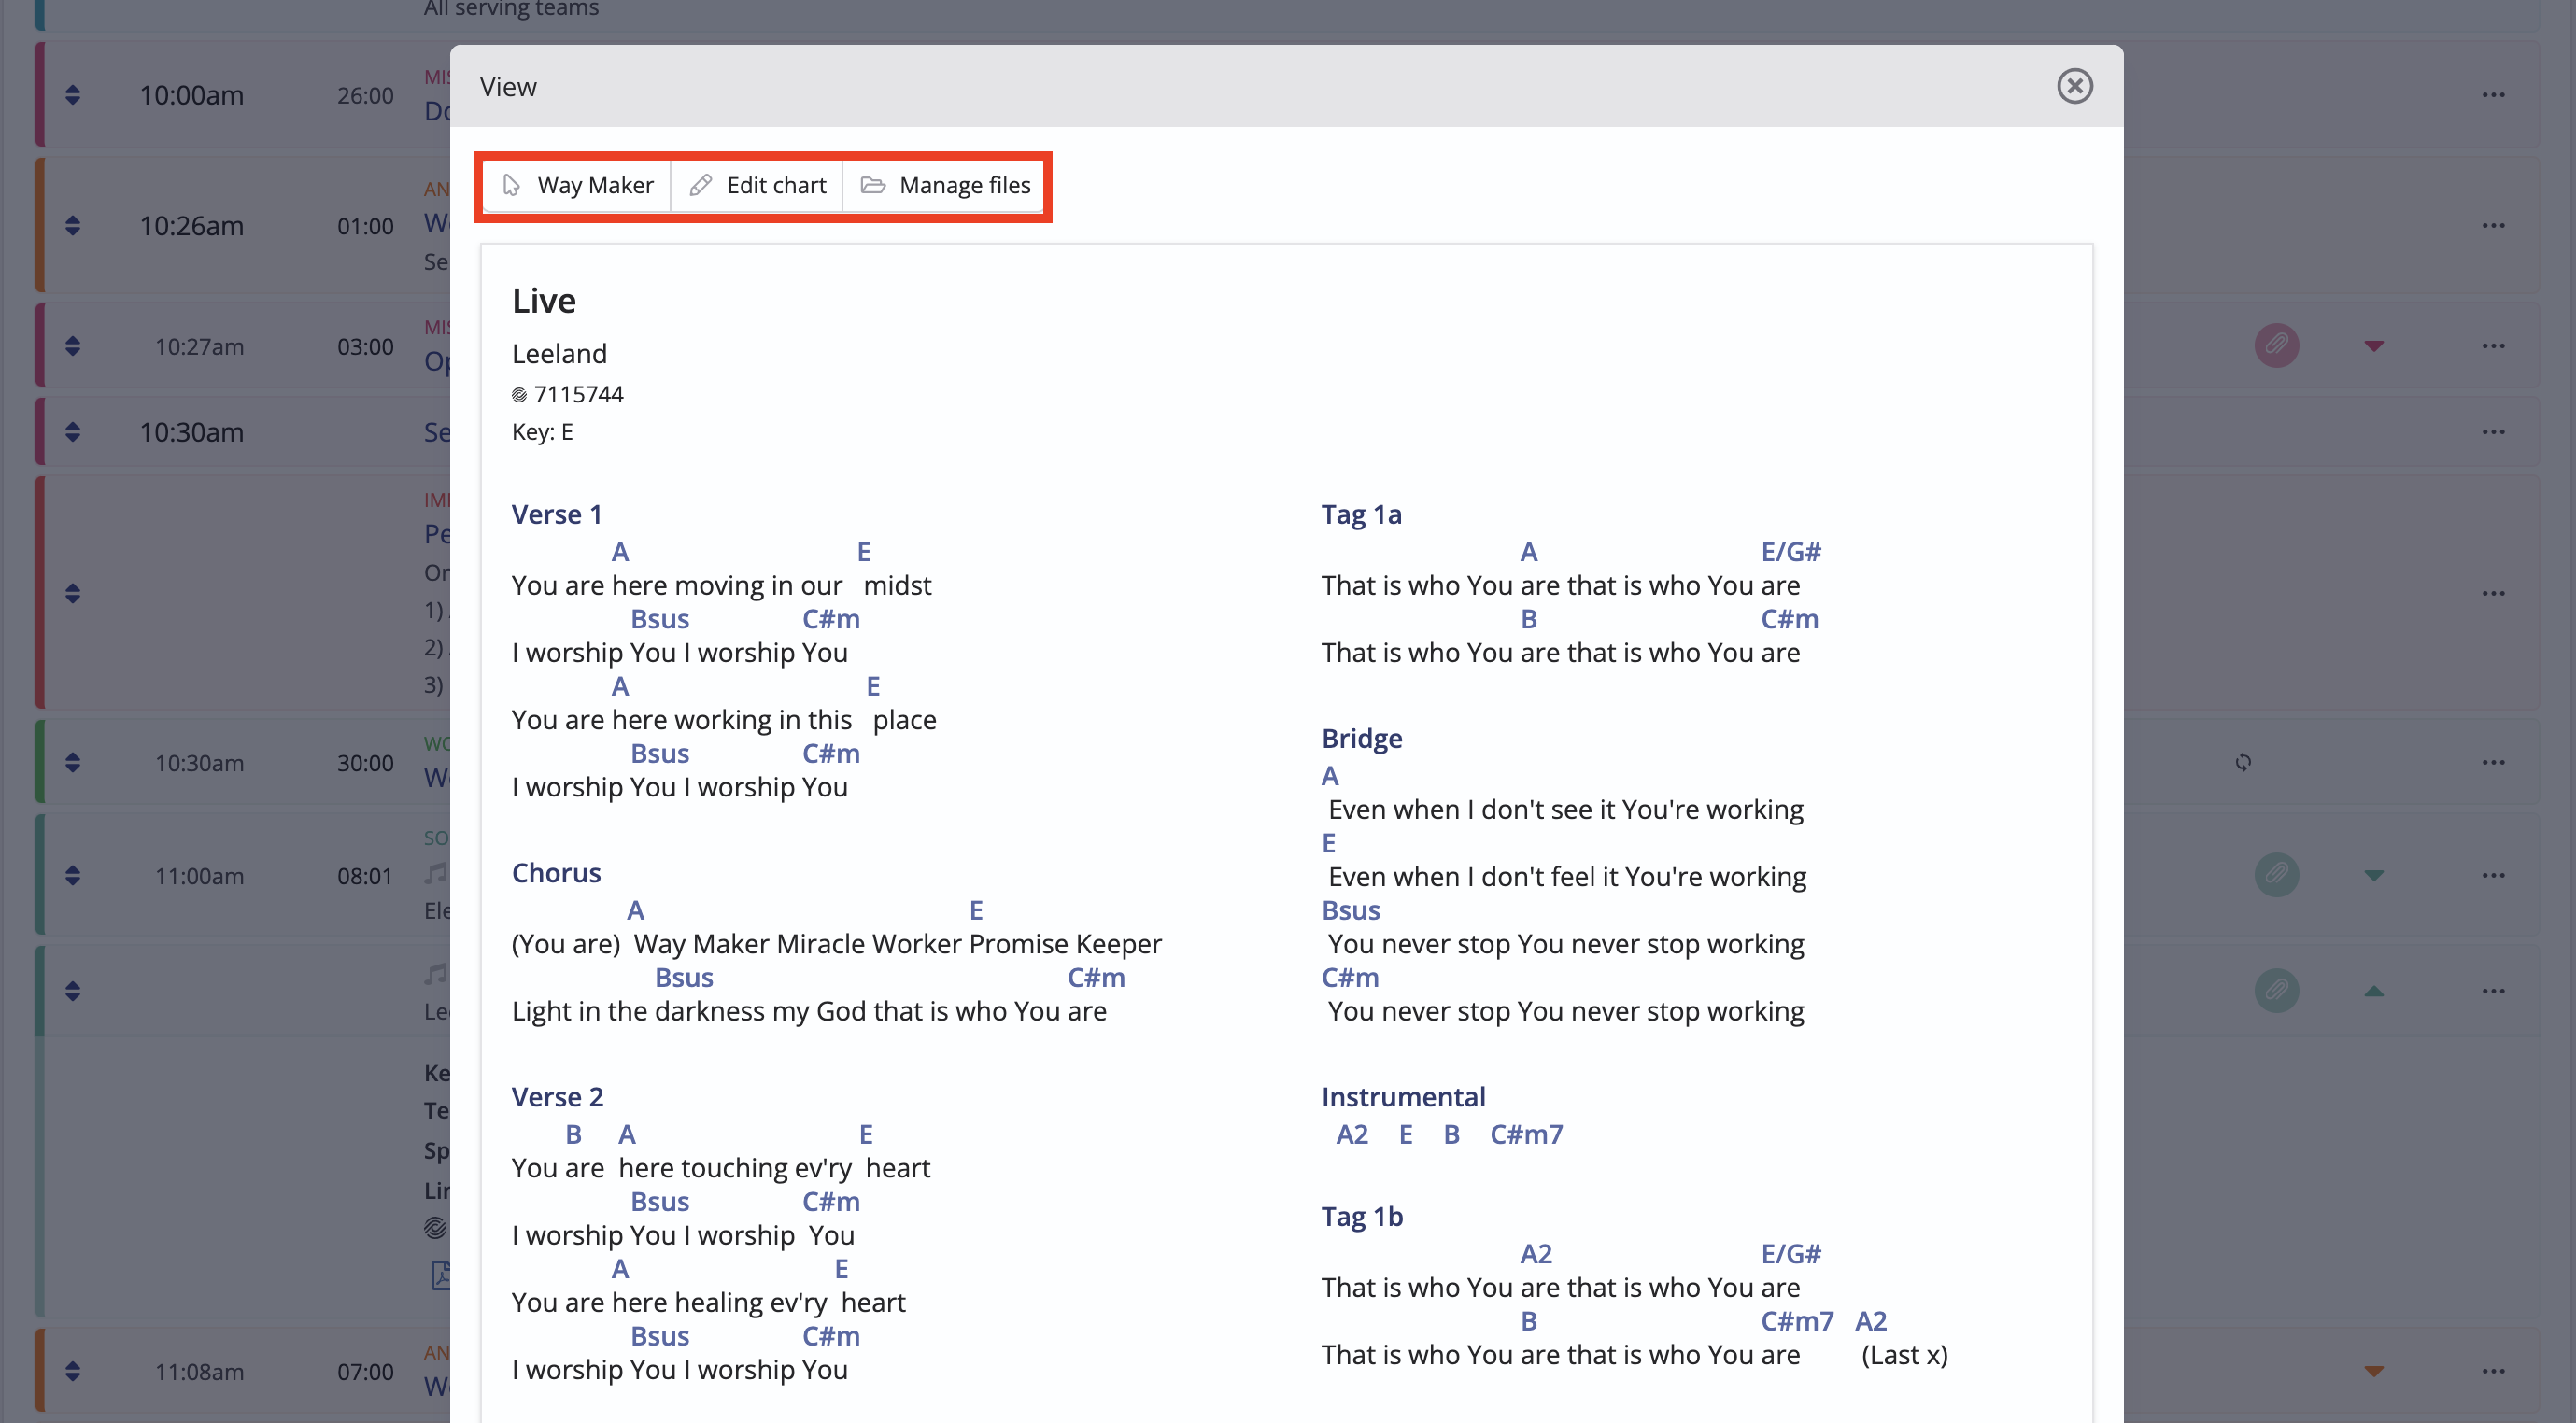Close the View dialog
The image size is (2576, 1423).
coord(2074,86)
